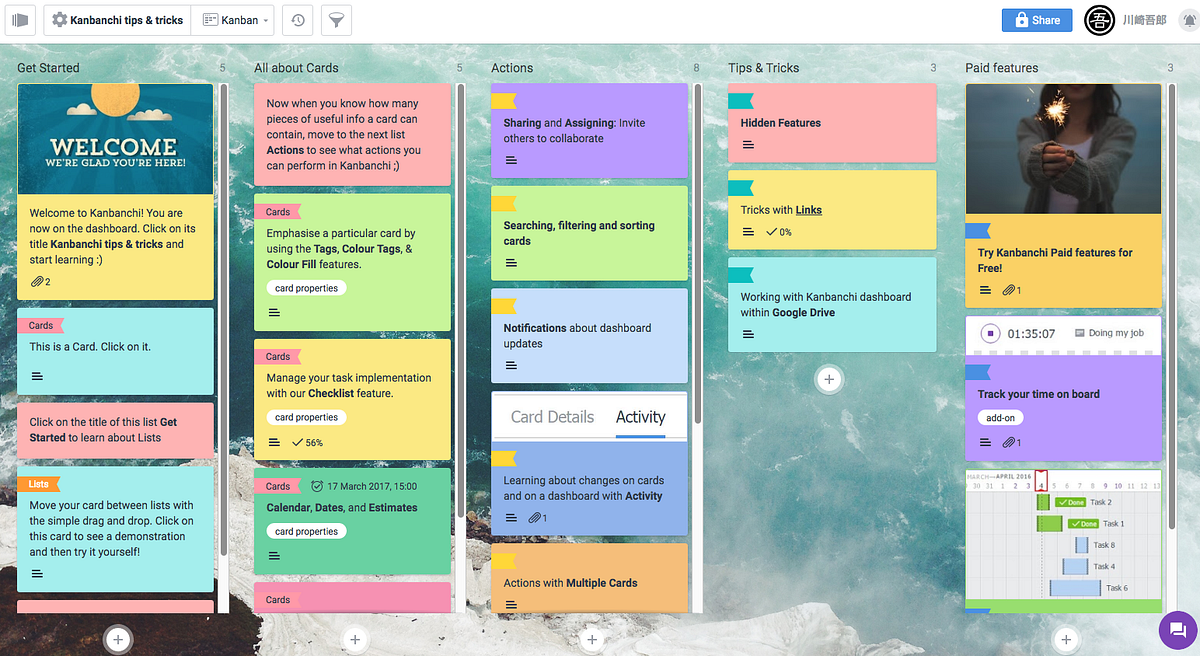
Task: Open the Paid features list title
Action: pyautogui.click(x=1002, y=68)
